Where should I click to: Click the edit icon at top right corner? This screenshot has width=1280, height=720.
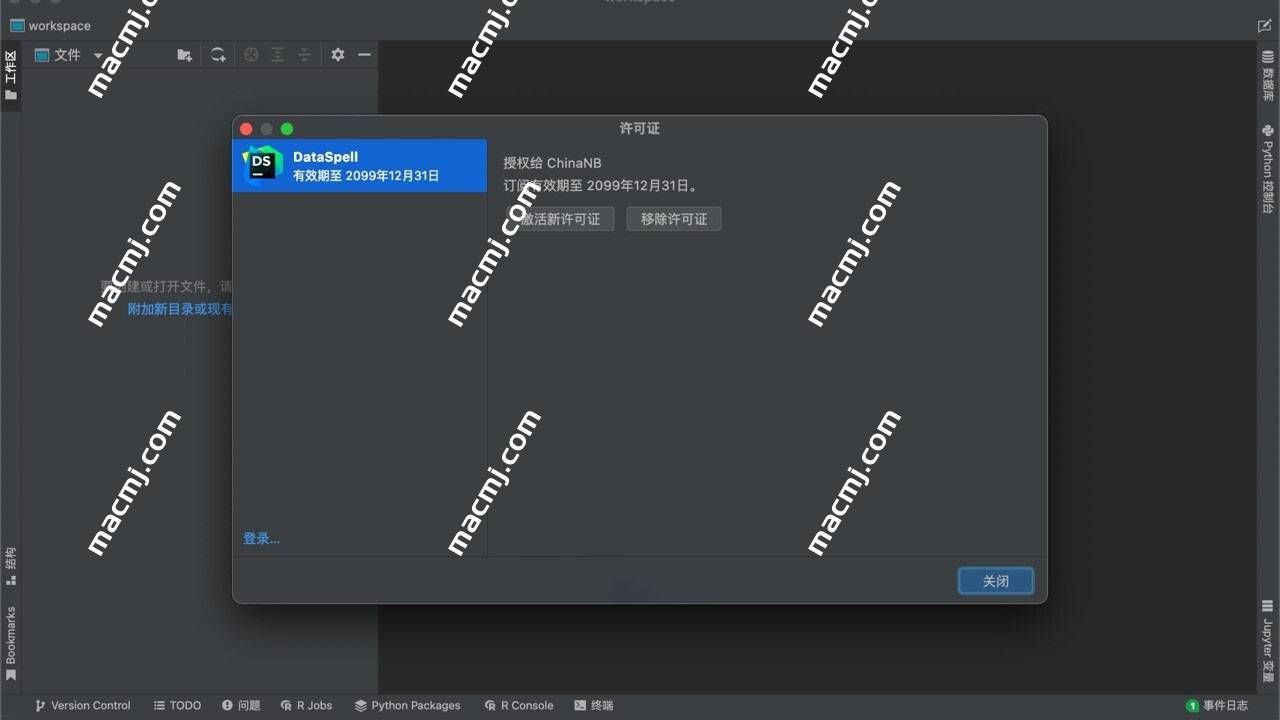click(x=1265, y=26)
